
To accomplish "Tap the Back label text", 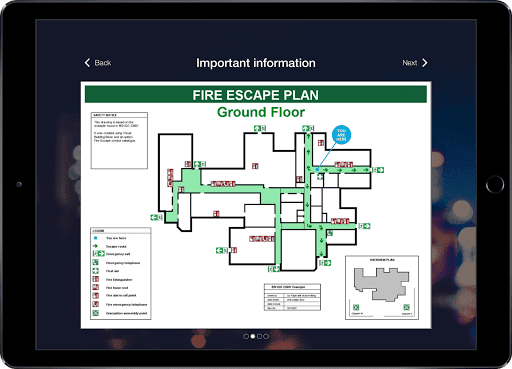I will pos(103,63).
